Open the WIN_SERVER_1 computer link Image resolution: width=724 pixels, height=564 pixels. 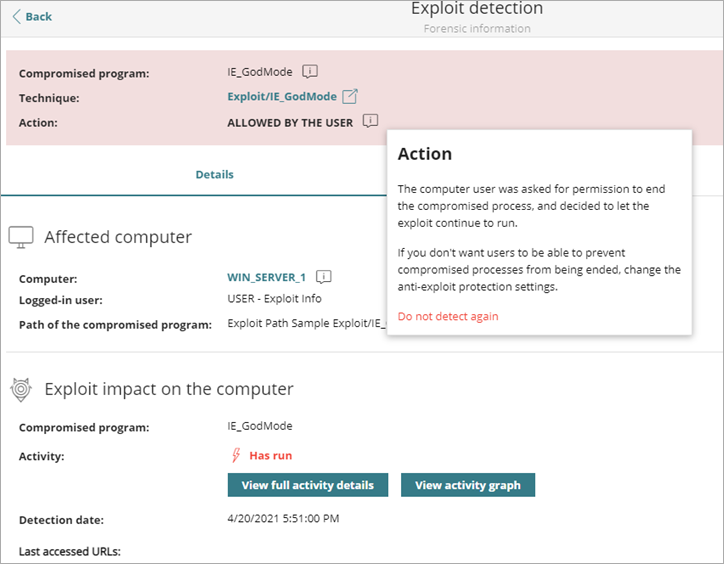pyautogui.click(x=267, y=278)
